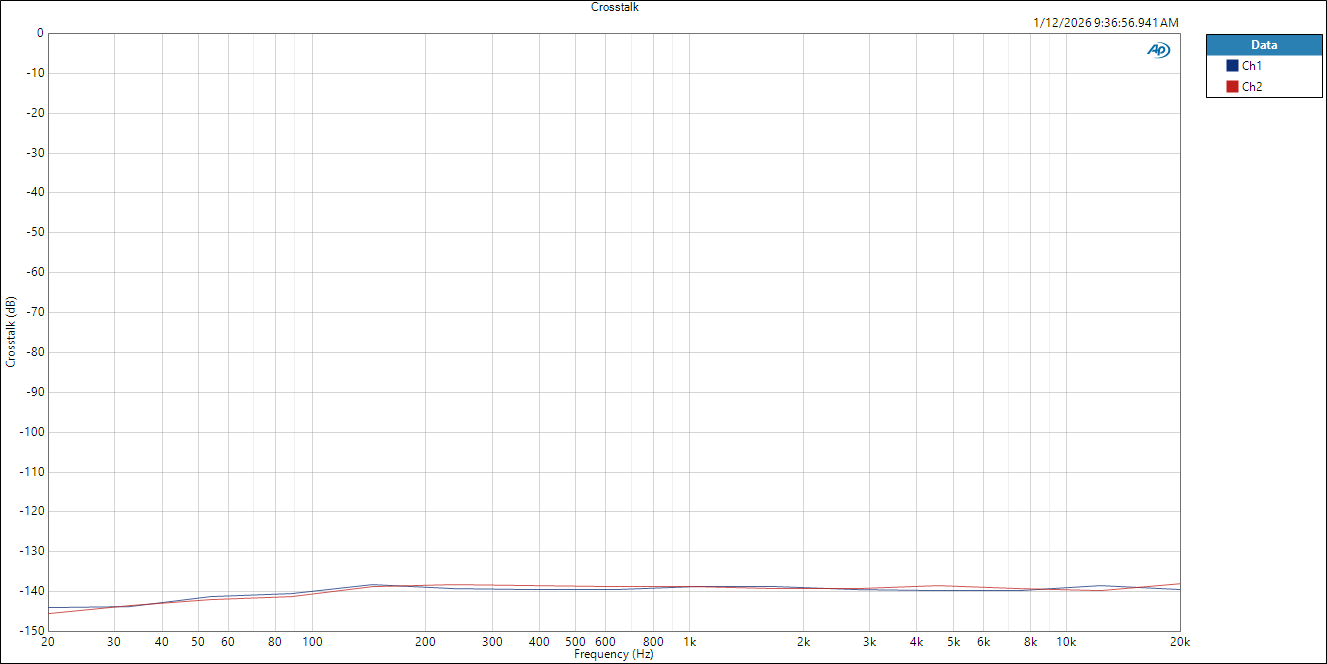Click the 4k tick on frequency axis
This screenshot has width=1327, height=664.
click(x=917, y=641)
